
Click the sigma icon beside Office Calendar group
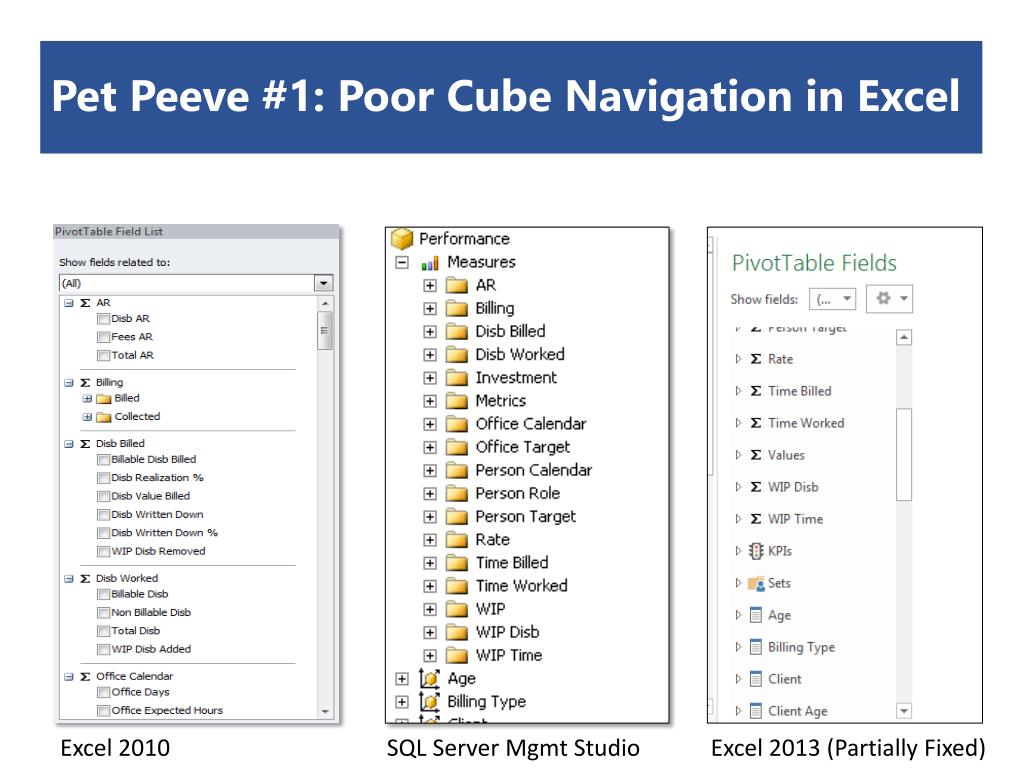85,677
